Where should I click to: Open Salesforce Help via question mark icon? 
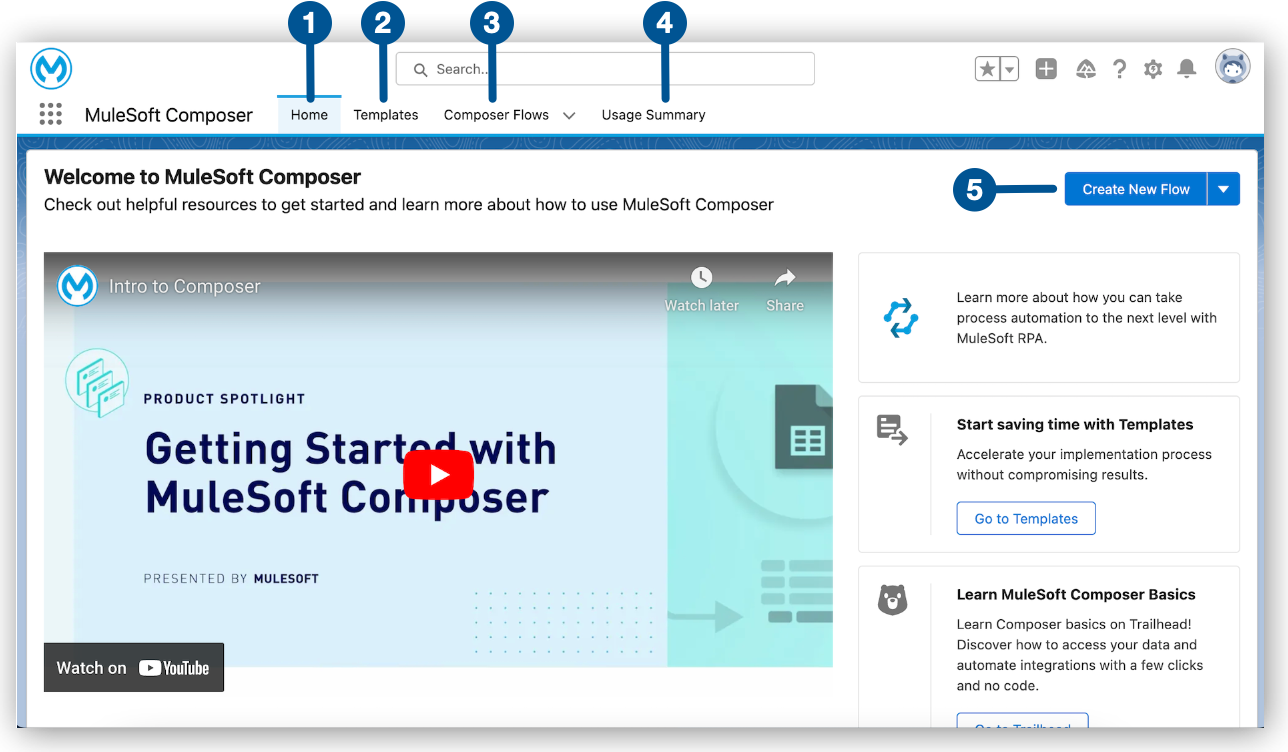[1119, 69]
